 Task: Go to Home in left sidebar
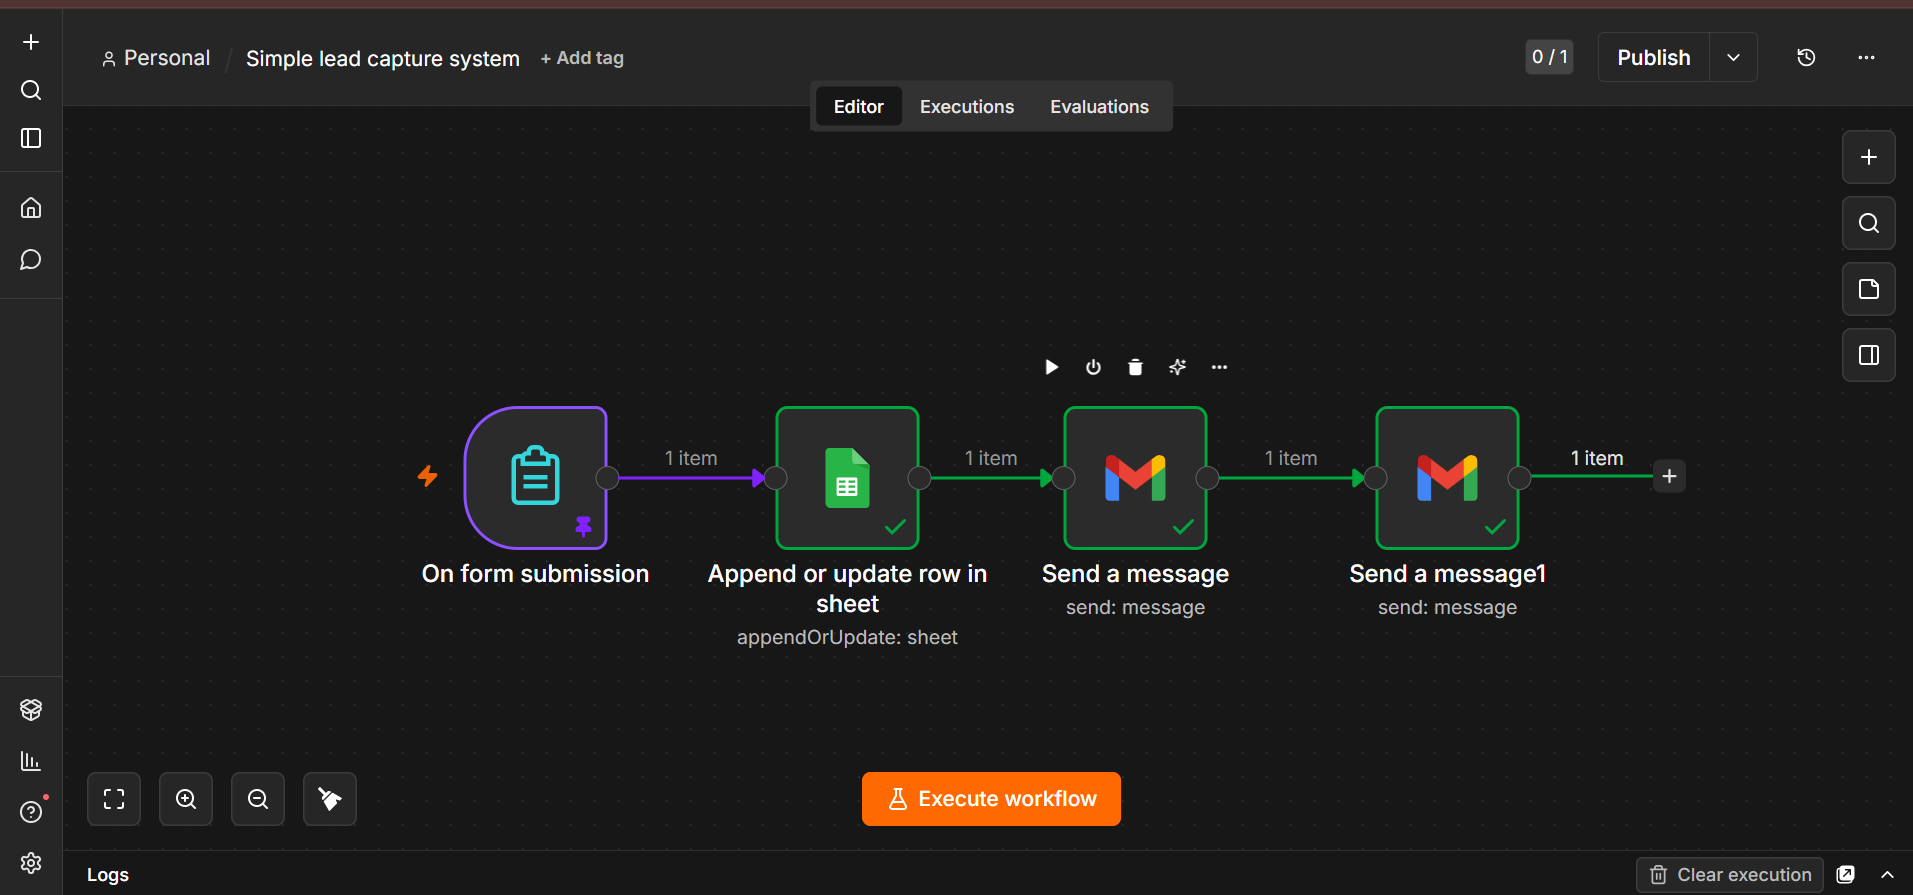click(31, 208)
